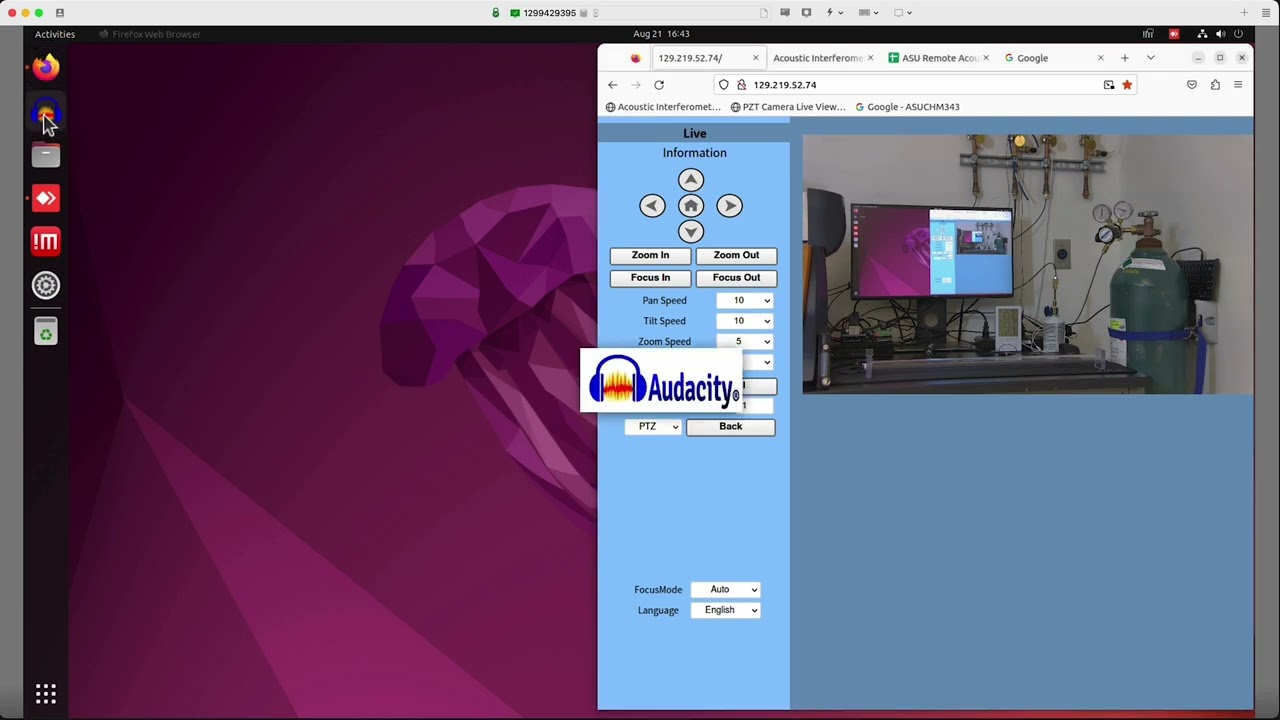
Task: Bookmark star icon in address bar
Action: 1127,85
